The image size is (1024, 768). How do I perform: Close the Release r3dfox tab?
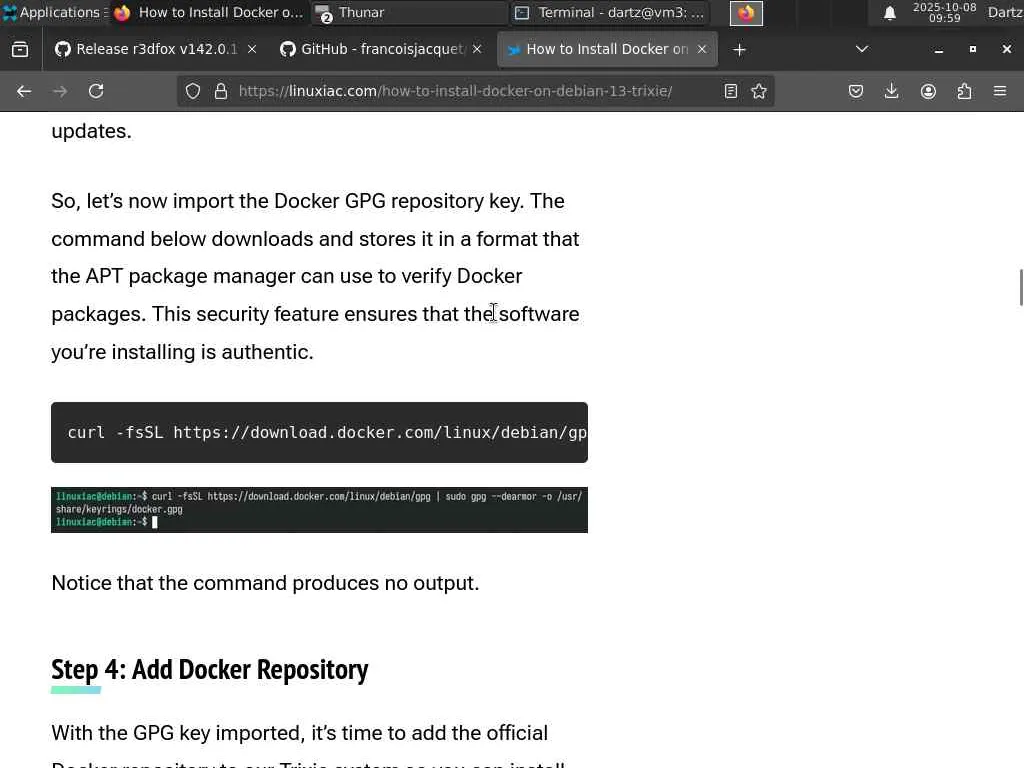tap(252, 50)
